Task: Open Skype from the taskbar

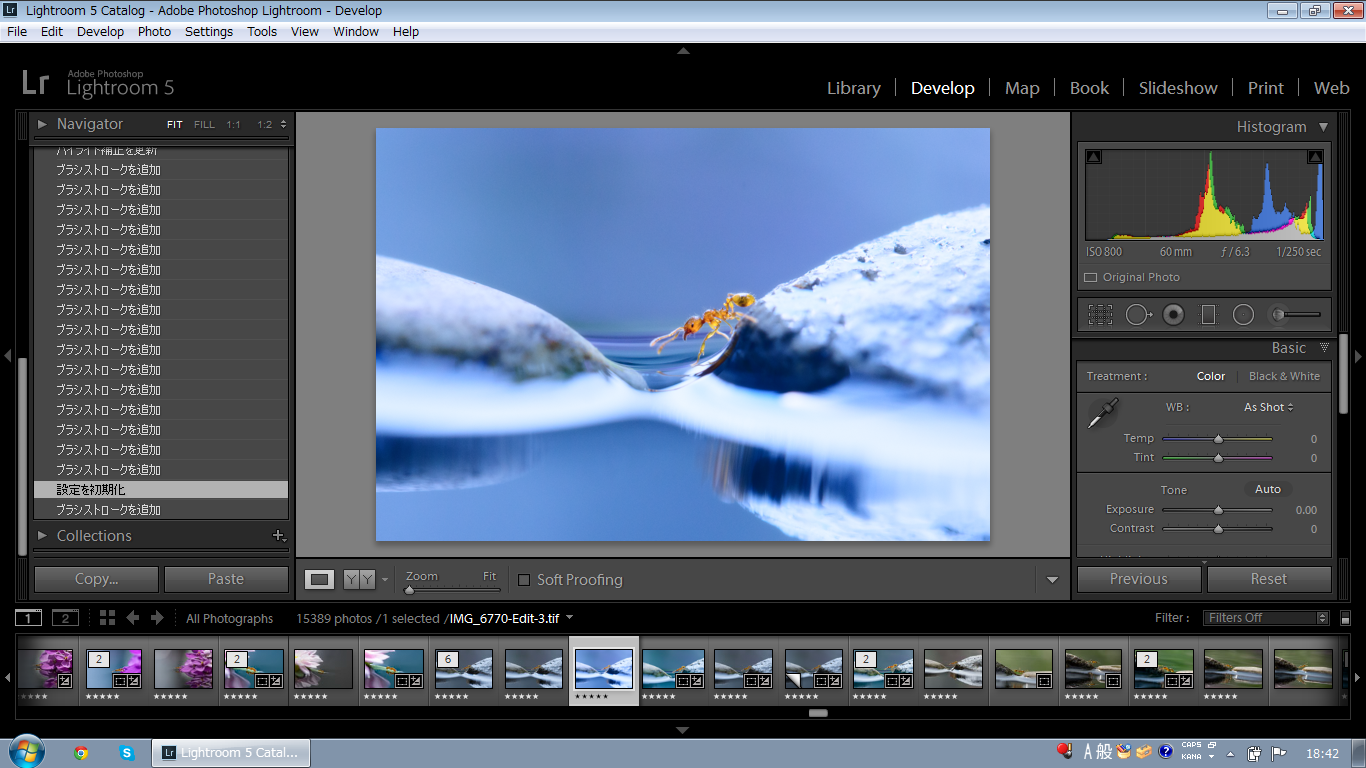Action: coord(127,752)
